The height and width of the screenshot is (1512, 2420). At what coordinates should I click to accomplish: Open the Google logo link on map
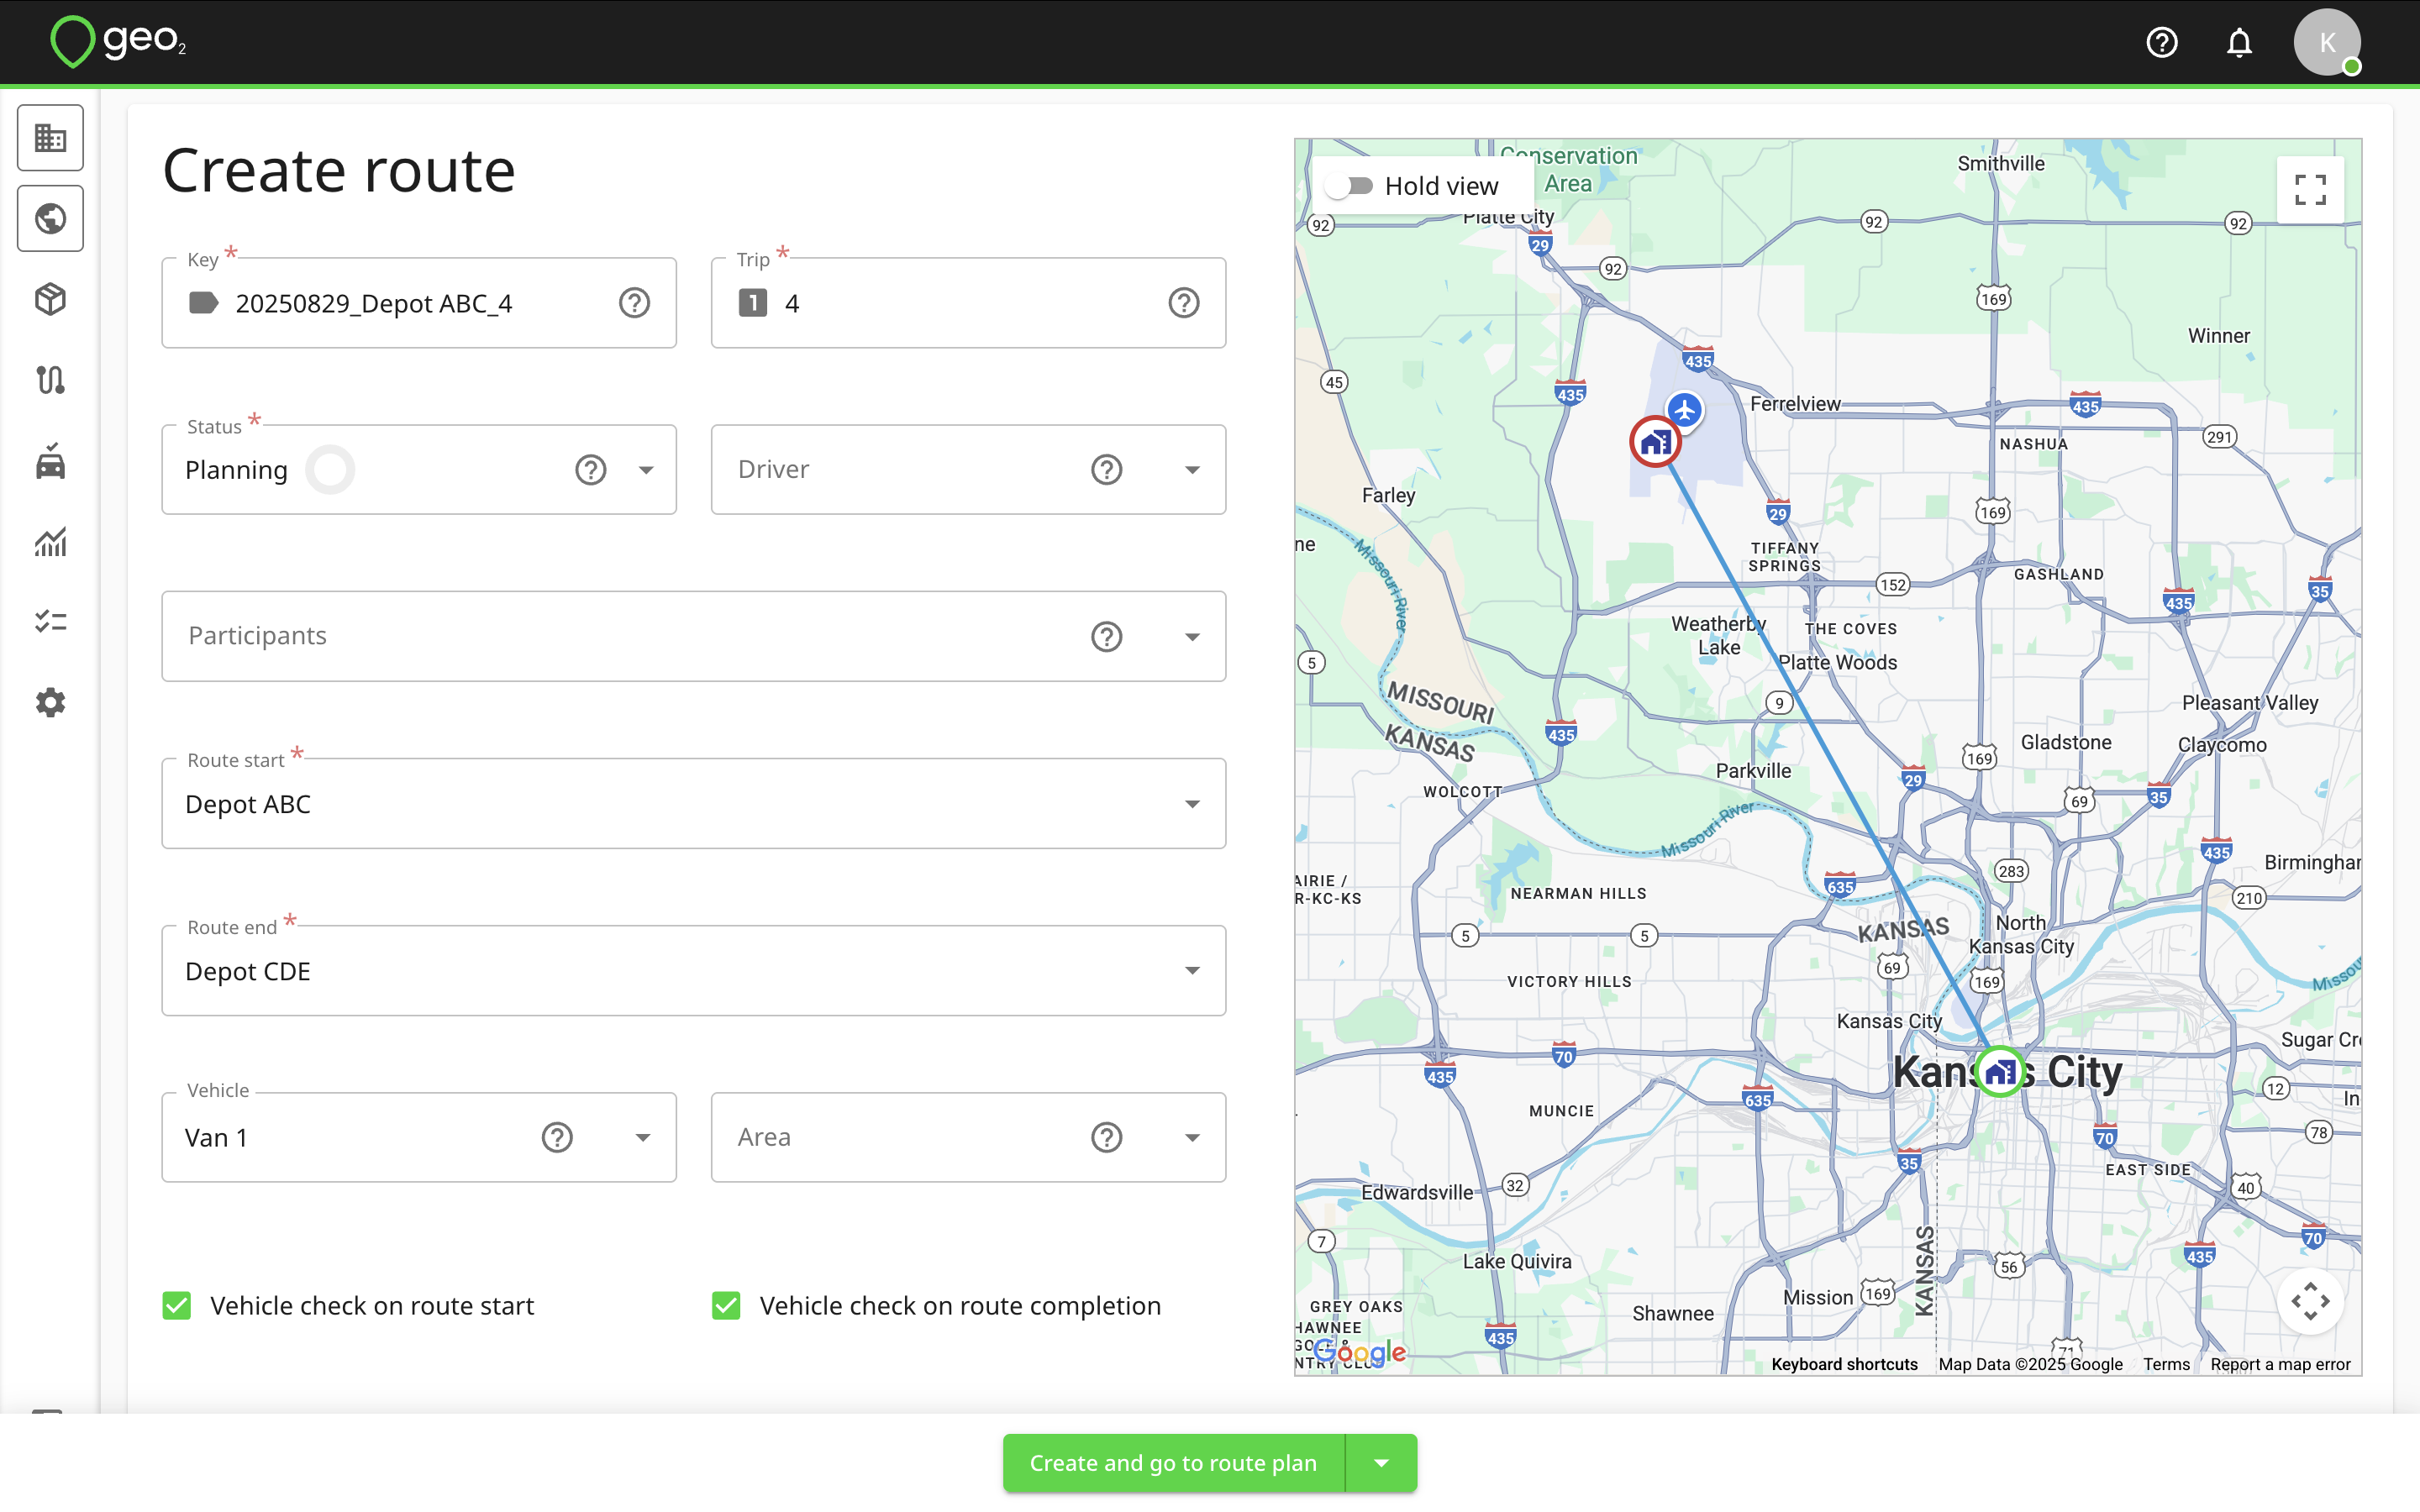click(x=1360, y=1353)
